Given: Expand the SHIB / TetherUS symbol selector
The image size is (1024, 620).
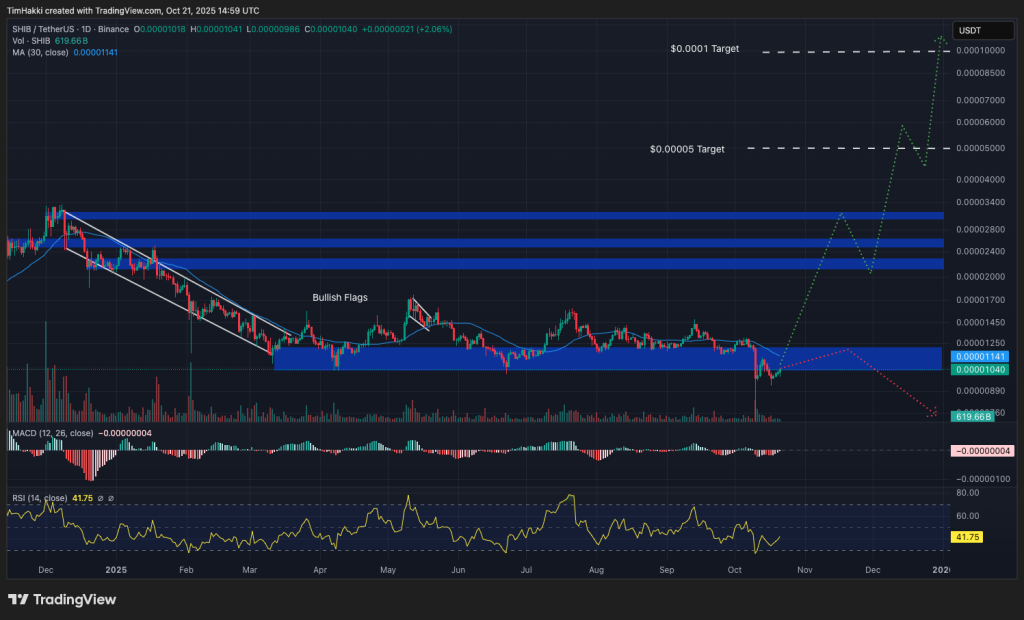Looking at the screenshot, I should [42, 30].
